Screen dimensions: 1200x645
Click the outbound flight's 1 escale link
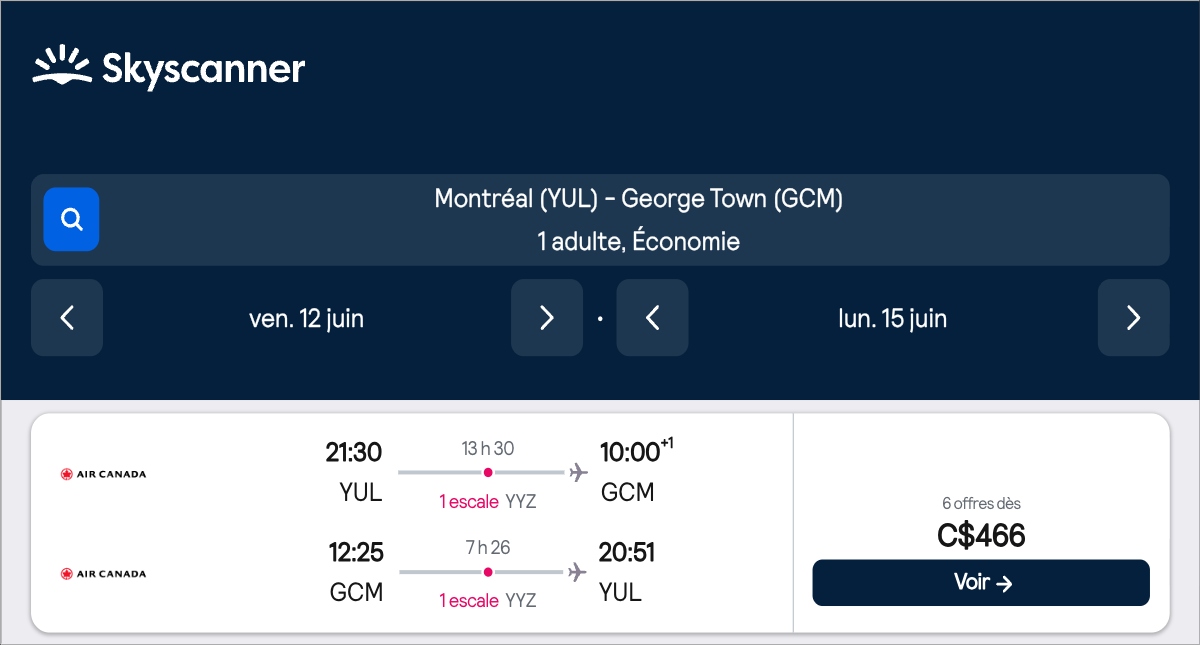pyautogui.click(x=469, y=501)
